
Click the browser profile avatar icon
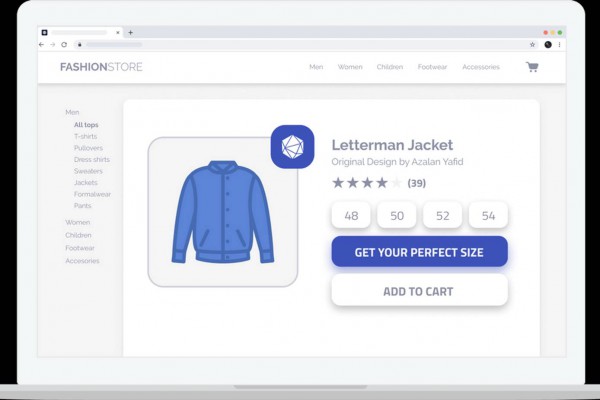(x=547, y=45)
